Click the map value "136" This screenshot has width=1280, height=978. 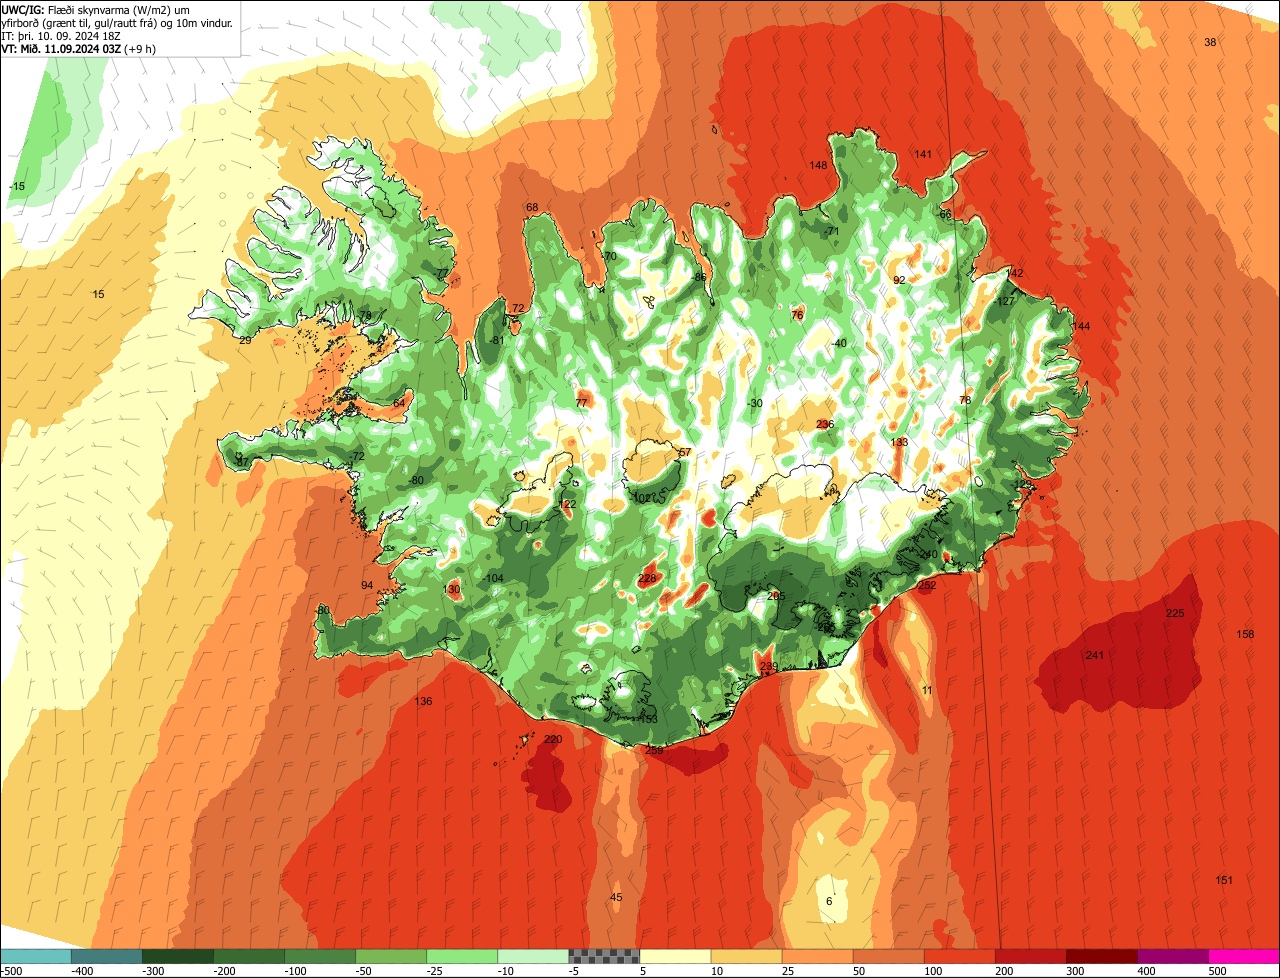tap(424, 702)
